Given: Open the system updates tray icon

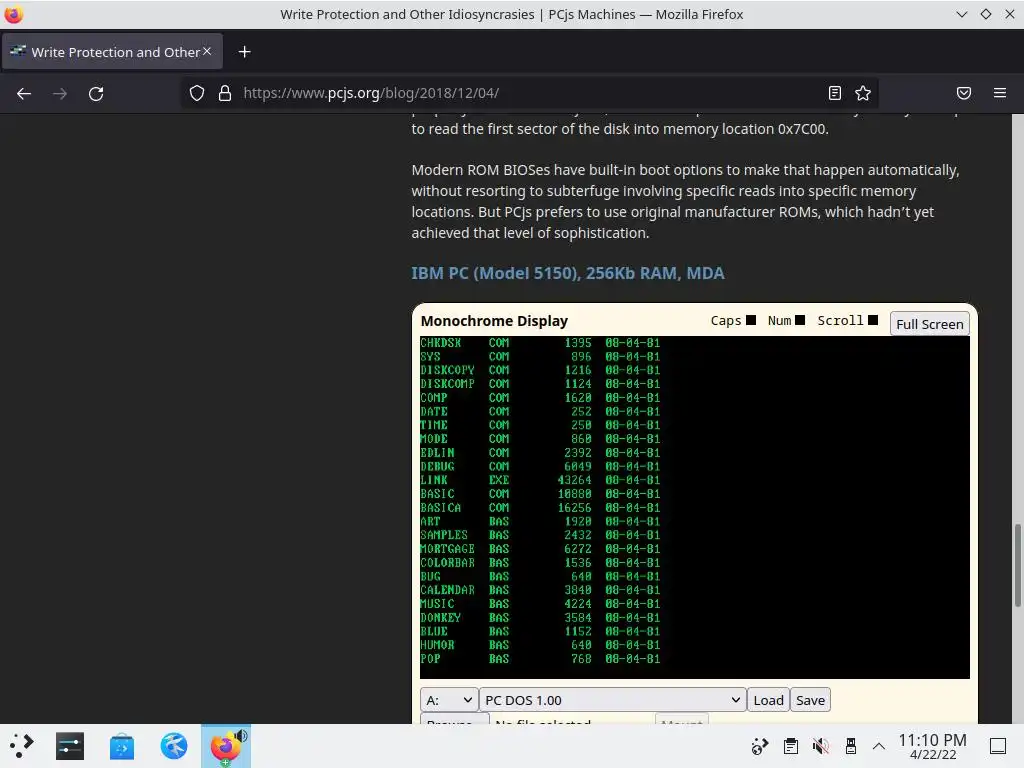Looking at the screenshot, I should (760, 746).
